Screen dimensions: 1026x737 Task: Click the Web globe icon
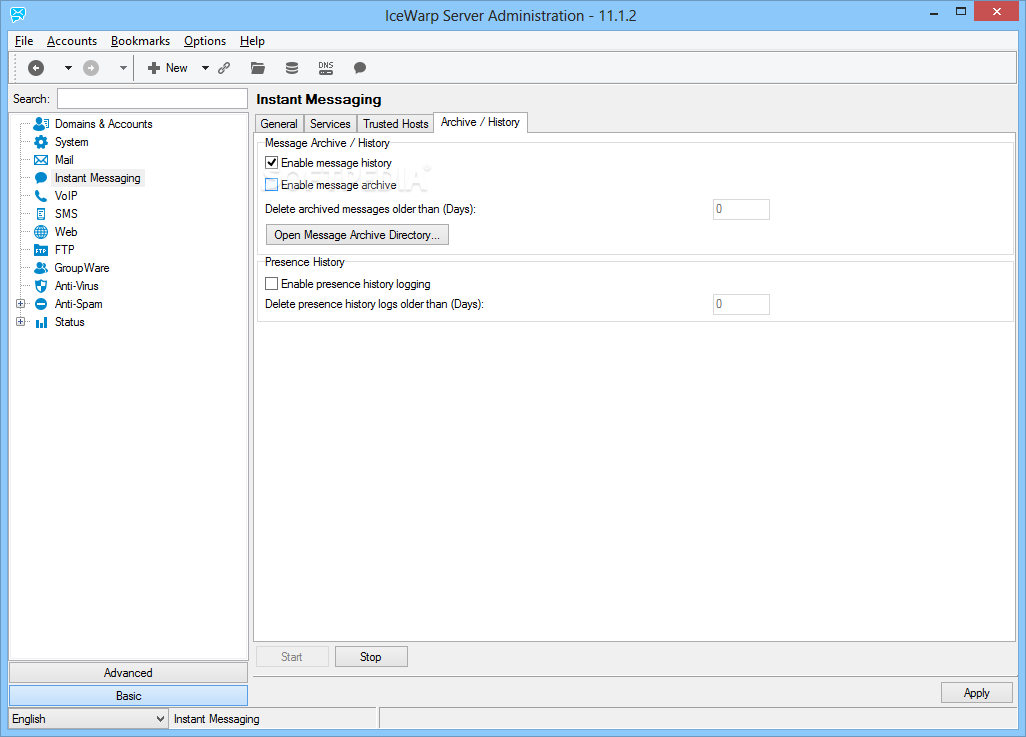point(41,232)
